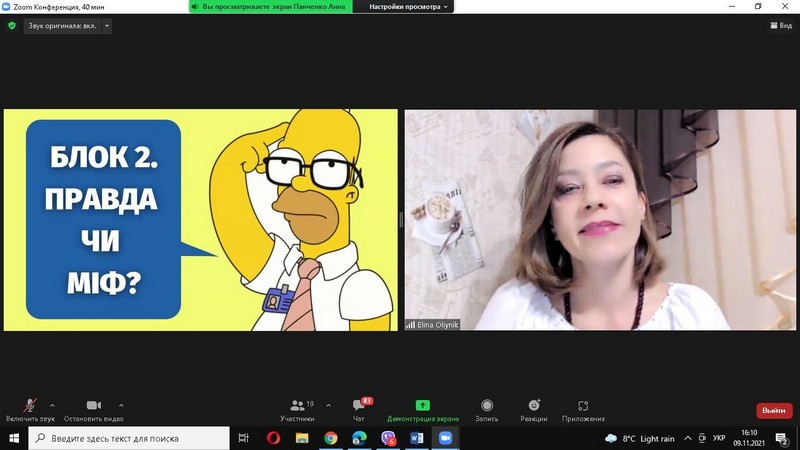Open Task View on the taskbar

244,438
